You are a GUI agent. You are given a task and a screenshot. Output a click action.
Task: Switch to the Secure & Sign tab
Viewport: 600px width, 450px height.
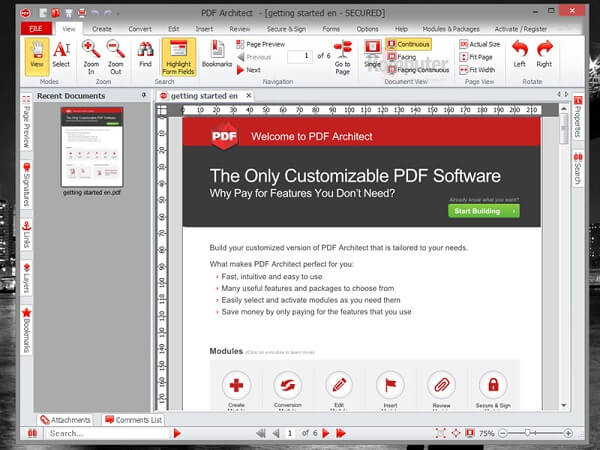tap(286, 29)
